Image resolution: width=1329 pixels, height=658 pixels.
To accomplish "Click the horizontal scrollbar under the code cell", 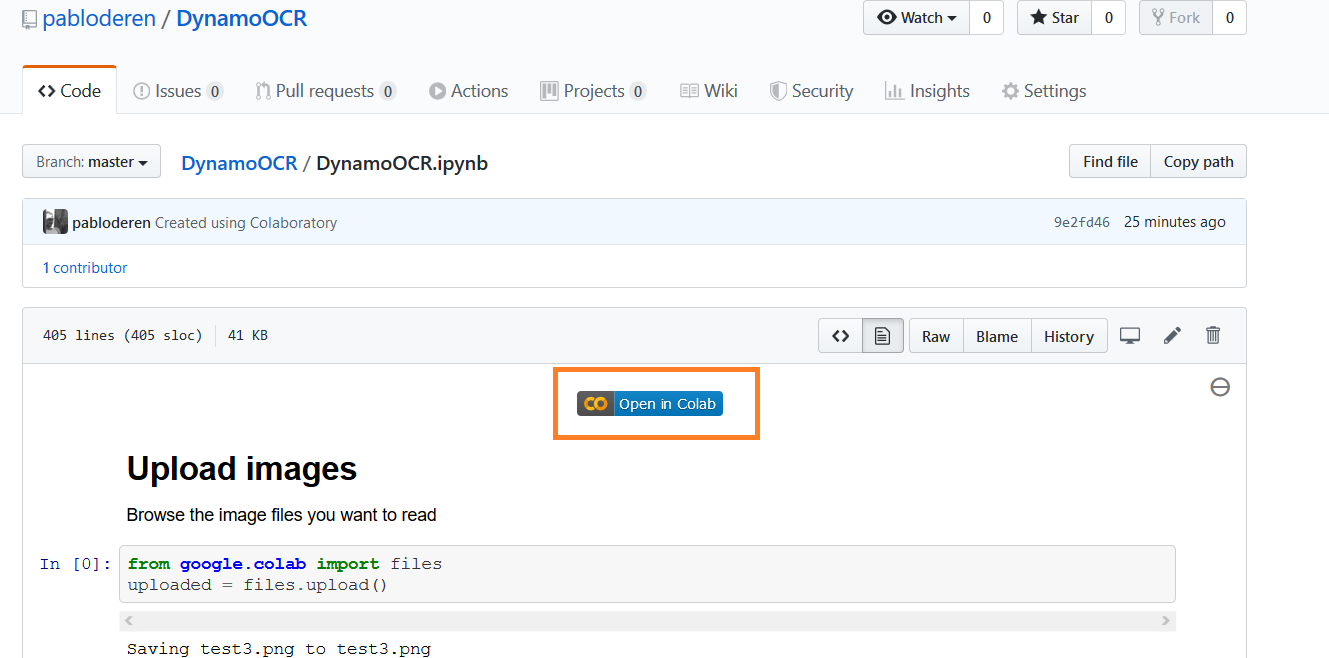I will pos(647,621).
